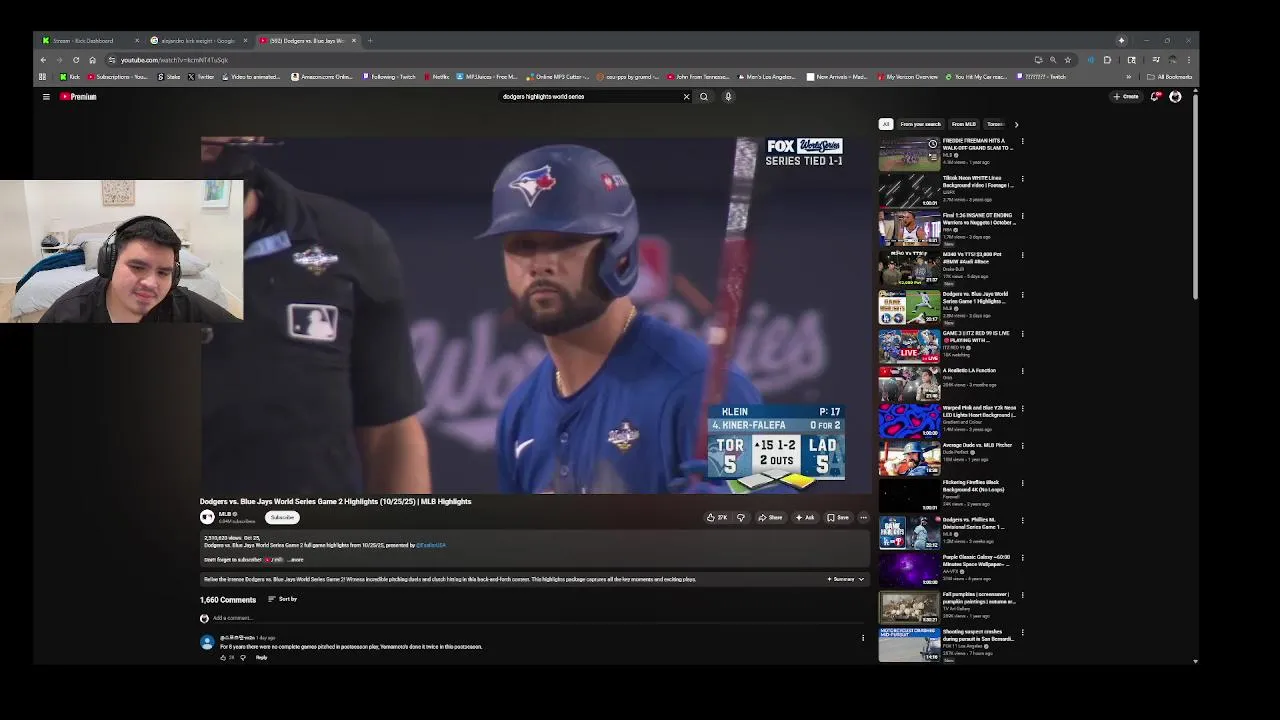Clear the YouTube search box text

coord(686,97)
